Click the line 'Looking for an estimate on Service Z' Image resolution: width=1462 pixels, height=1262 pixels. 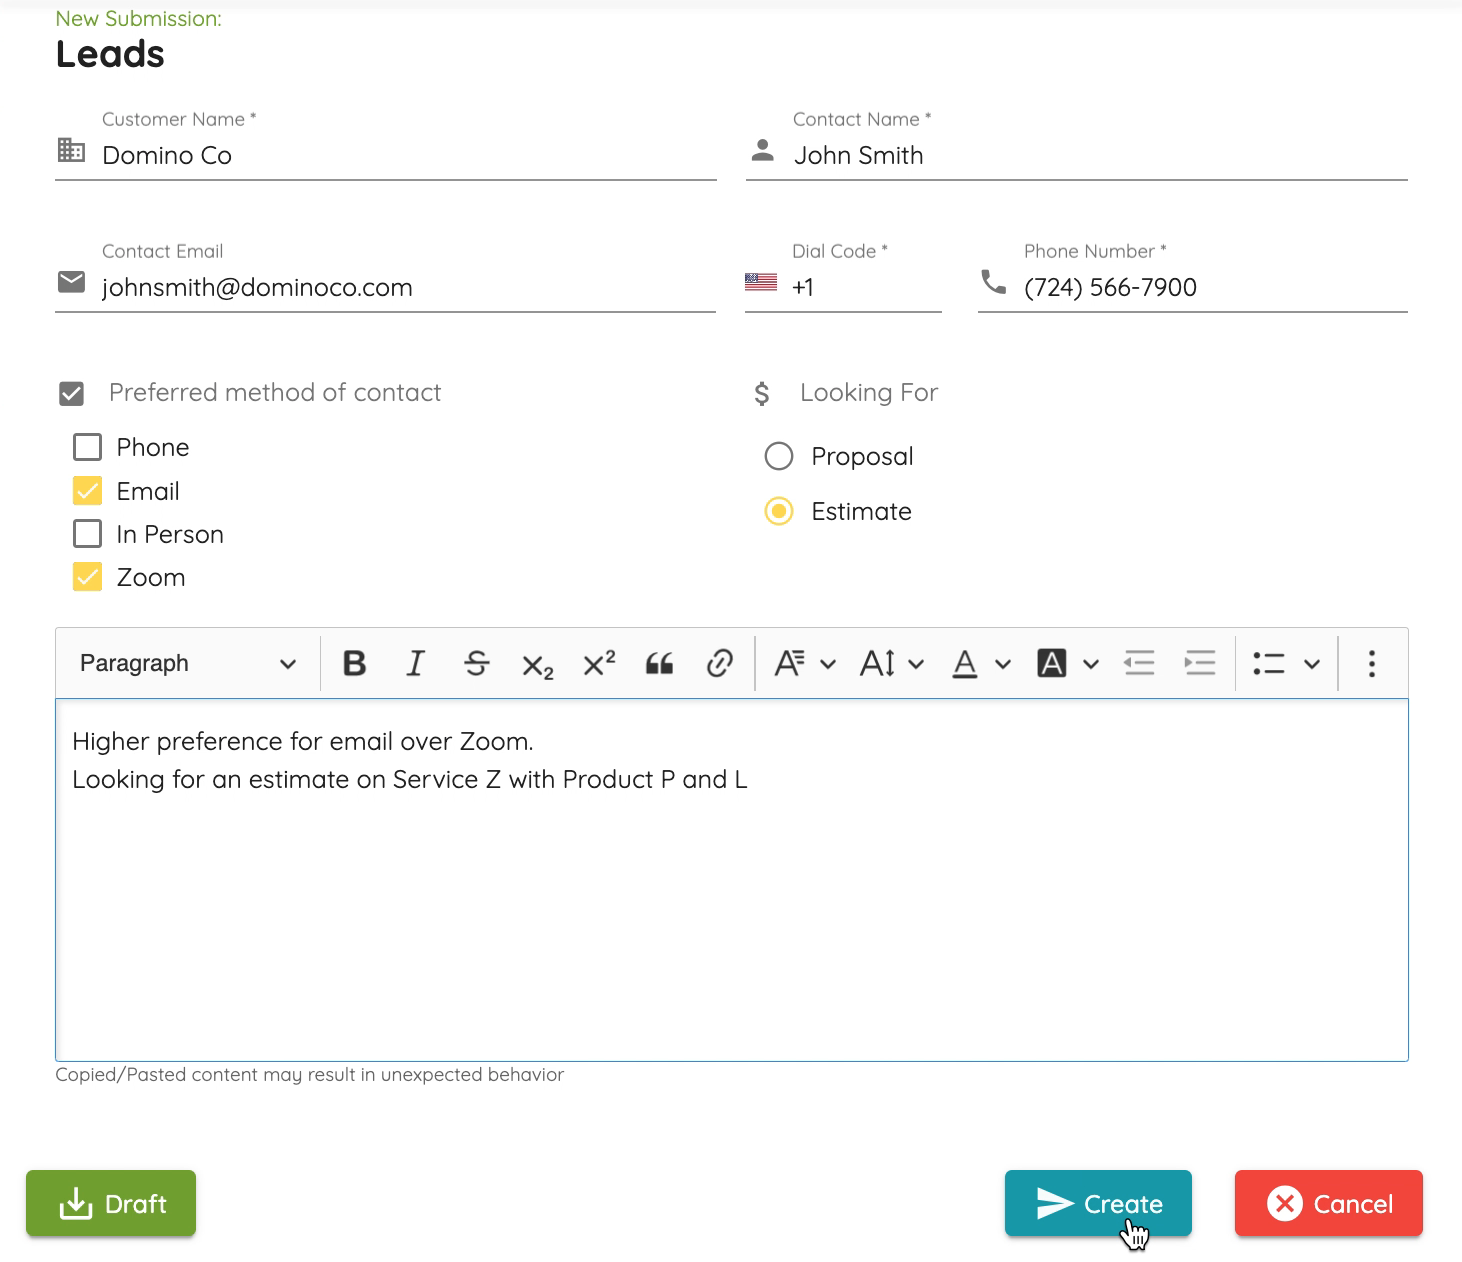(410, 779)
